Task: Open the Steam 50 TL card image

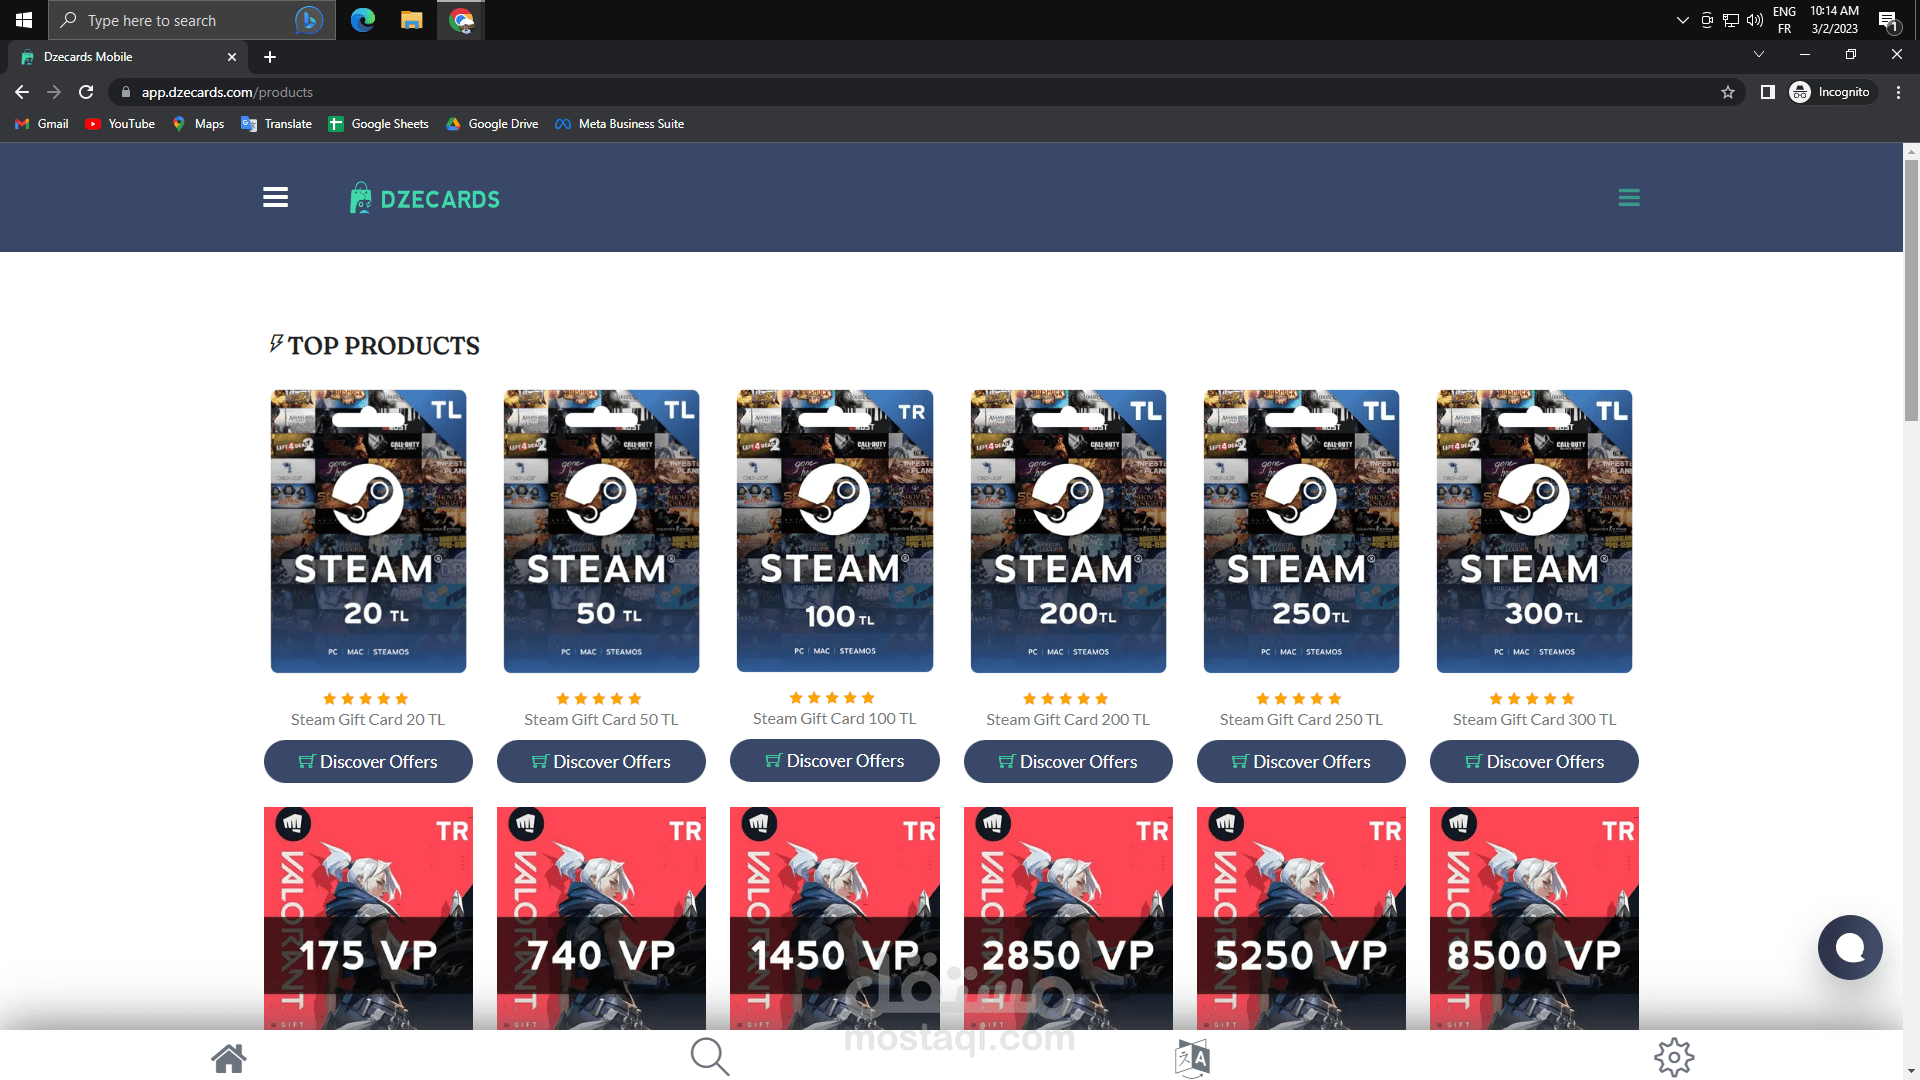Action: (x=601, y=531)
